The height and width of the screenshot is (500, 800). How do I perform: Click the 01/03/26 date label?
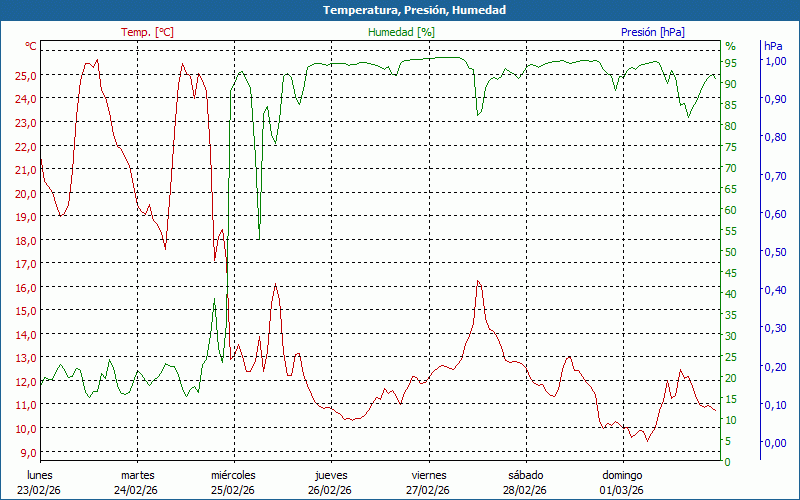[x=622, y=490]
